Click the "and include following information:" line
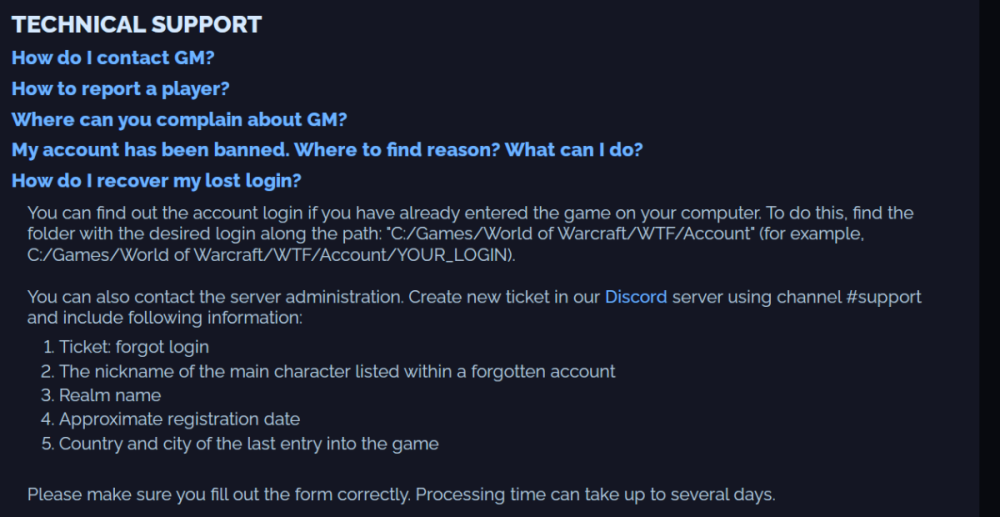The height and width of the screenshot is (517, 1000). 164,318
